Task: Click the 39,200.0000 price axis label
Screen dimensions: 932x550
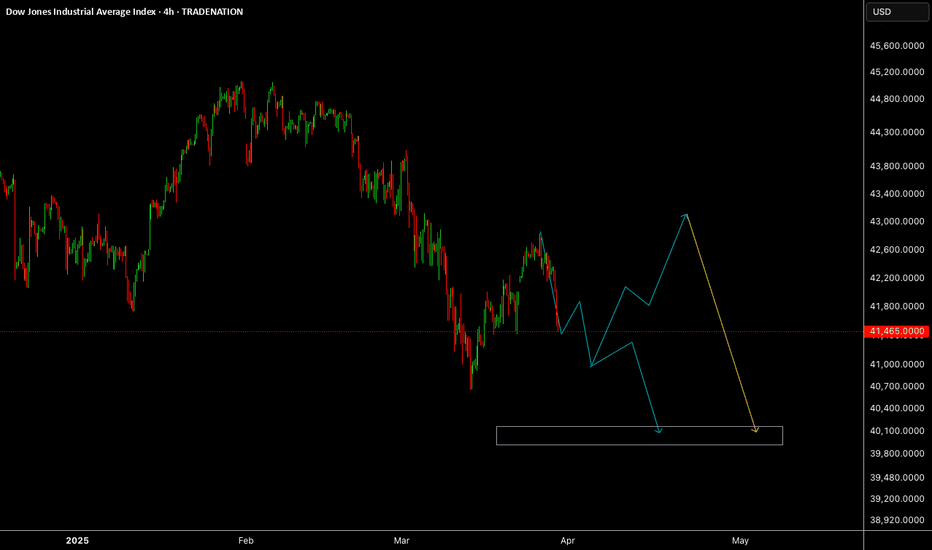Action: pyautogui.click(x=897, y=499)
